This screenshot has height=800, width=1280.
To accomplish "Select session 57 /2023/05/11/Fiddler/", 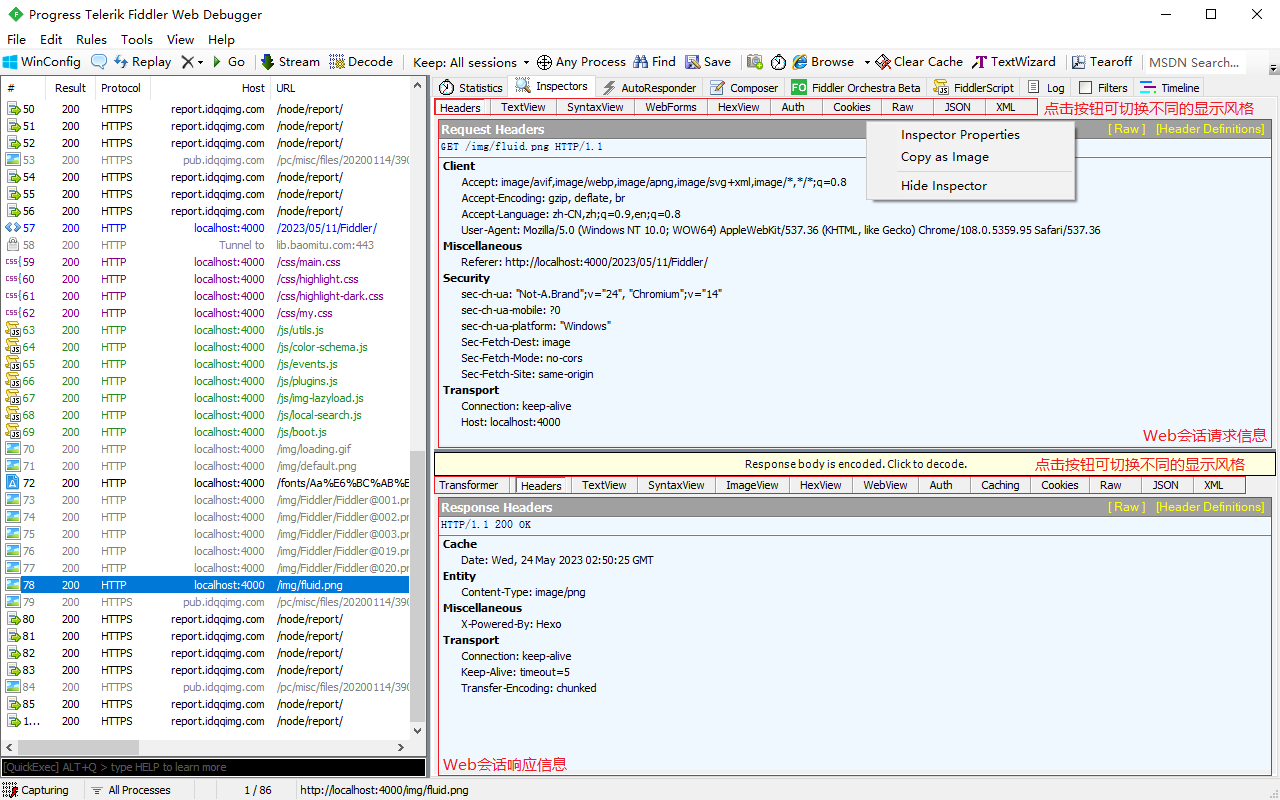I will click(205, 228).
